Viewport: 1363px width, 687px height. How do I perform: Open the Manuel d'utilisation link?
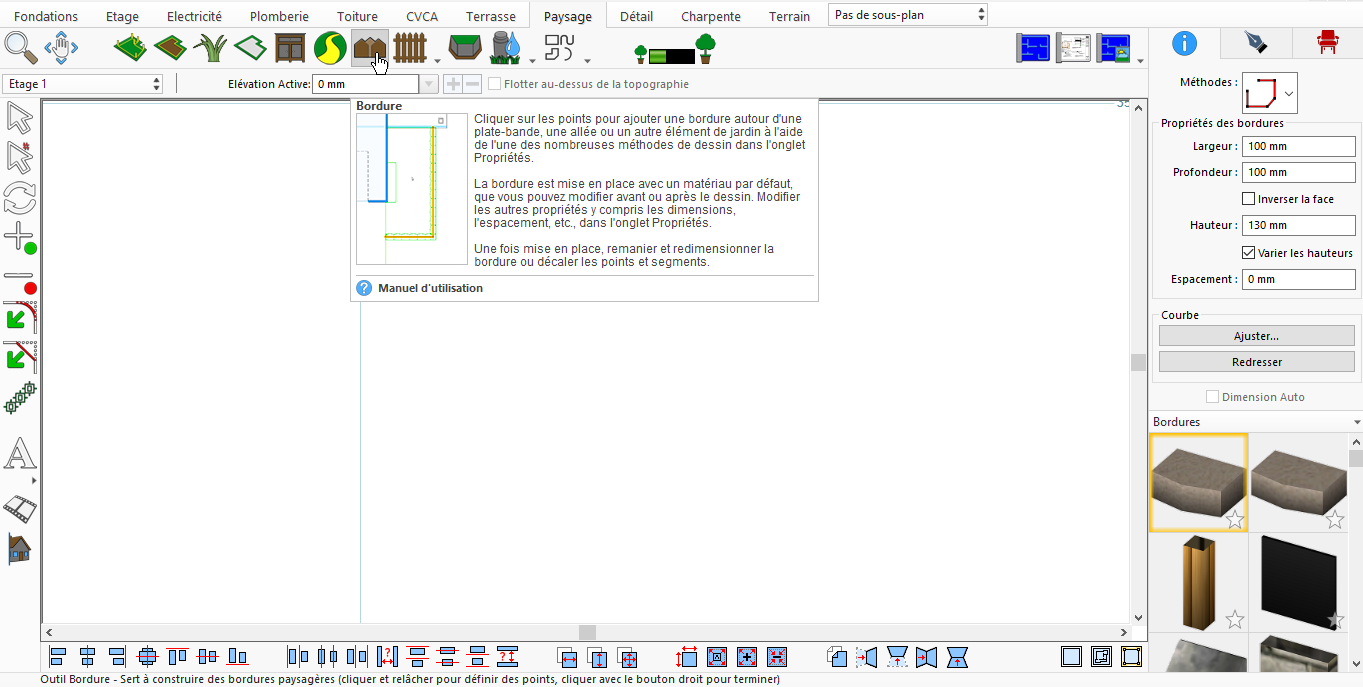[430, 288]
